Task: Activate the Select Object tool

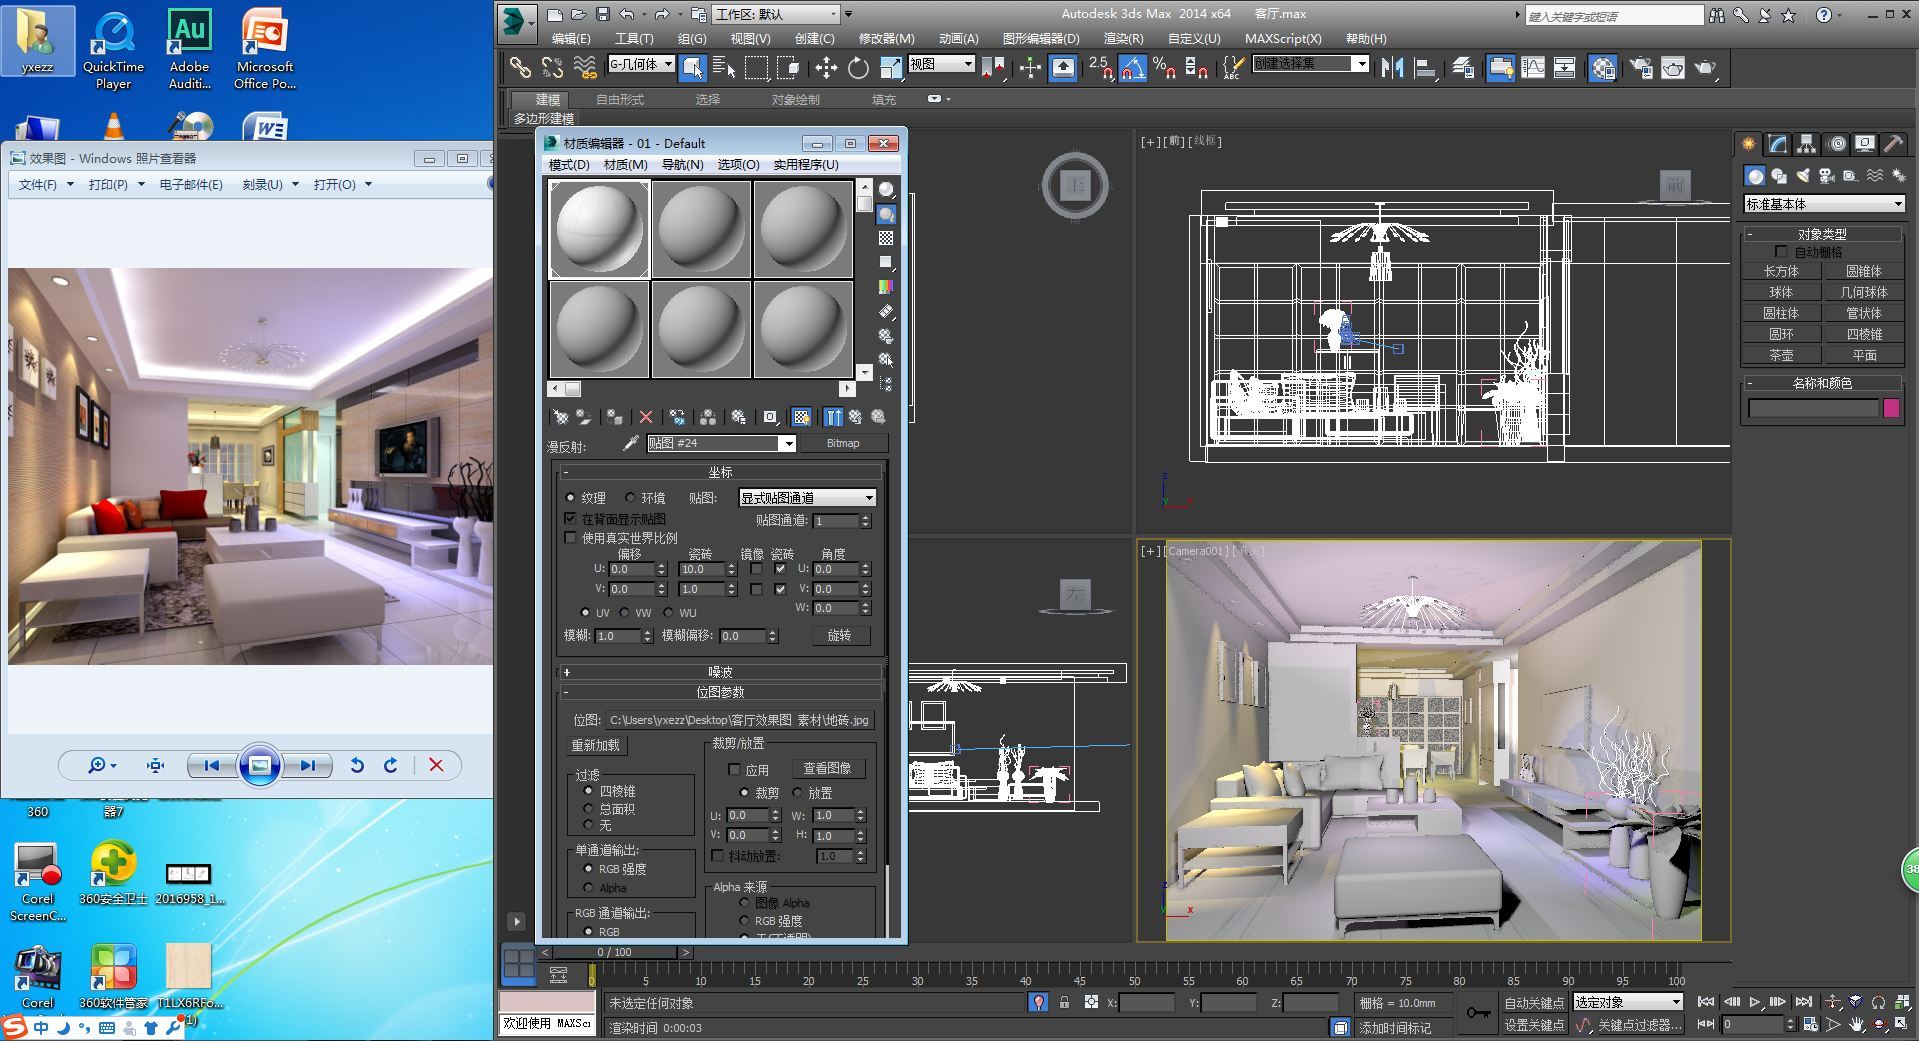Action: [692, 67]
